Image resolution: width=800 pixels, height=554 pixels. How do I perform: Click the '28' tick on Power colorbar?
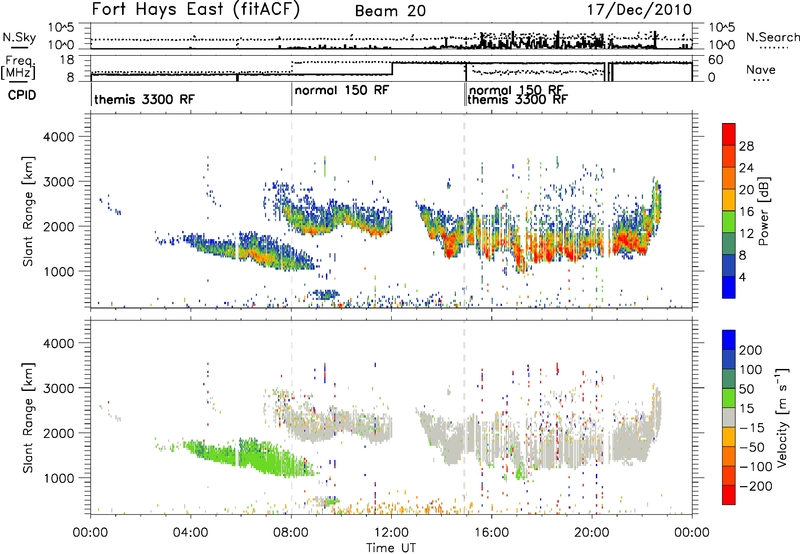746,146
